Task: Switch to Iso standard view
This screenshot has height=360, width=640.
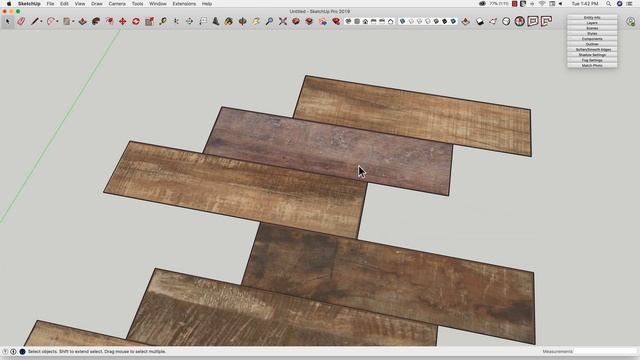Action: [348, 21]
